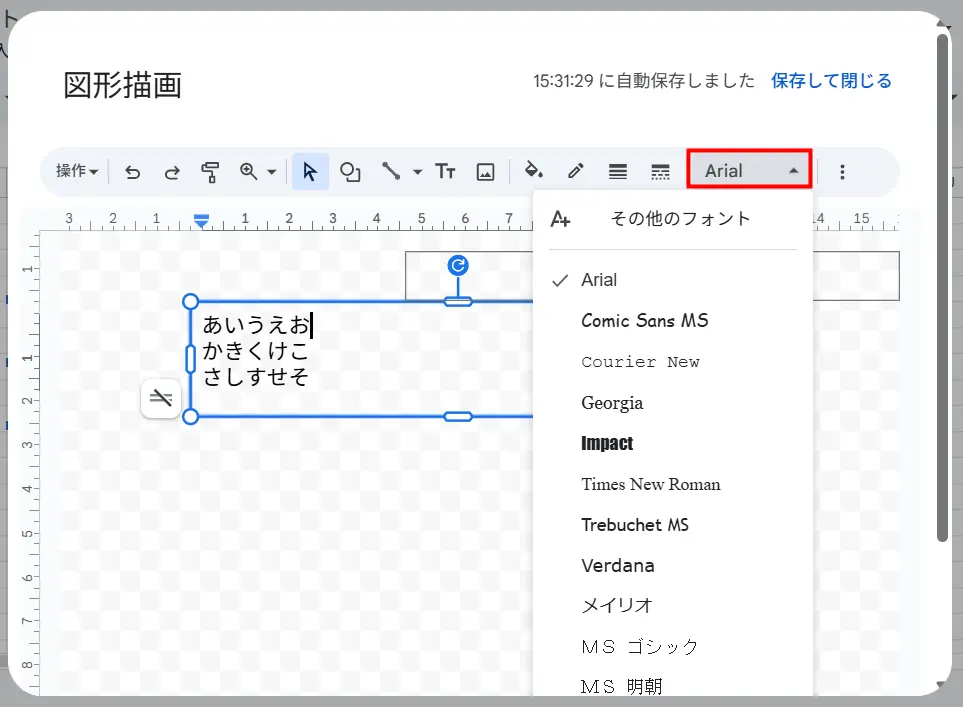Collapse the Arial font dropdown
The height and width of the screenshot is (707, 963).
(x=751, y=171)
